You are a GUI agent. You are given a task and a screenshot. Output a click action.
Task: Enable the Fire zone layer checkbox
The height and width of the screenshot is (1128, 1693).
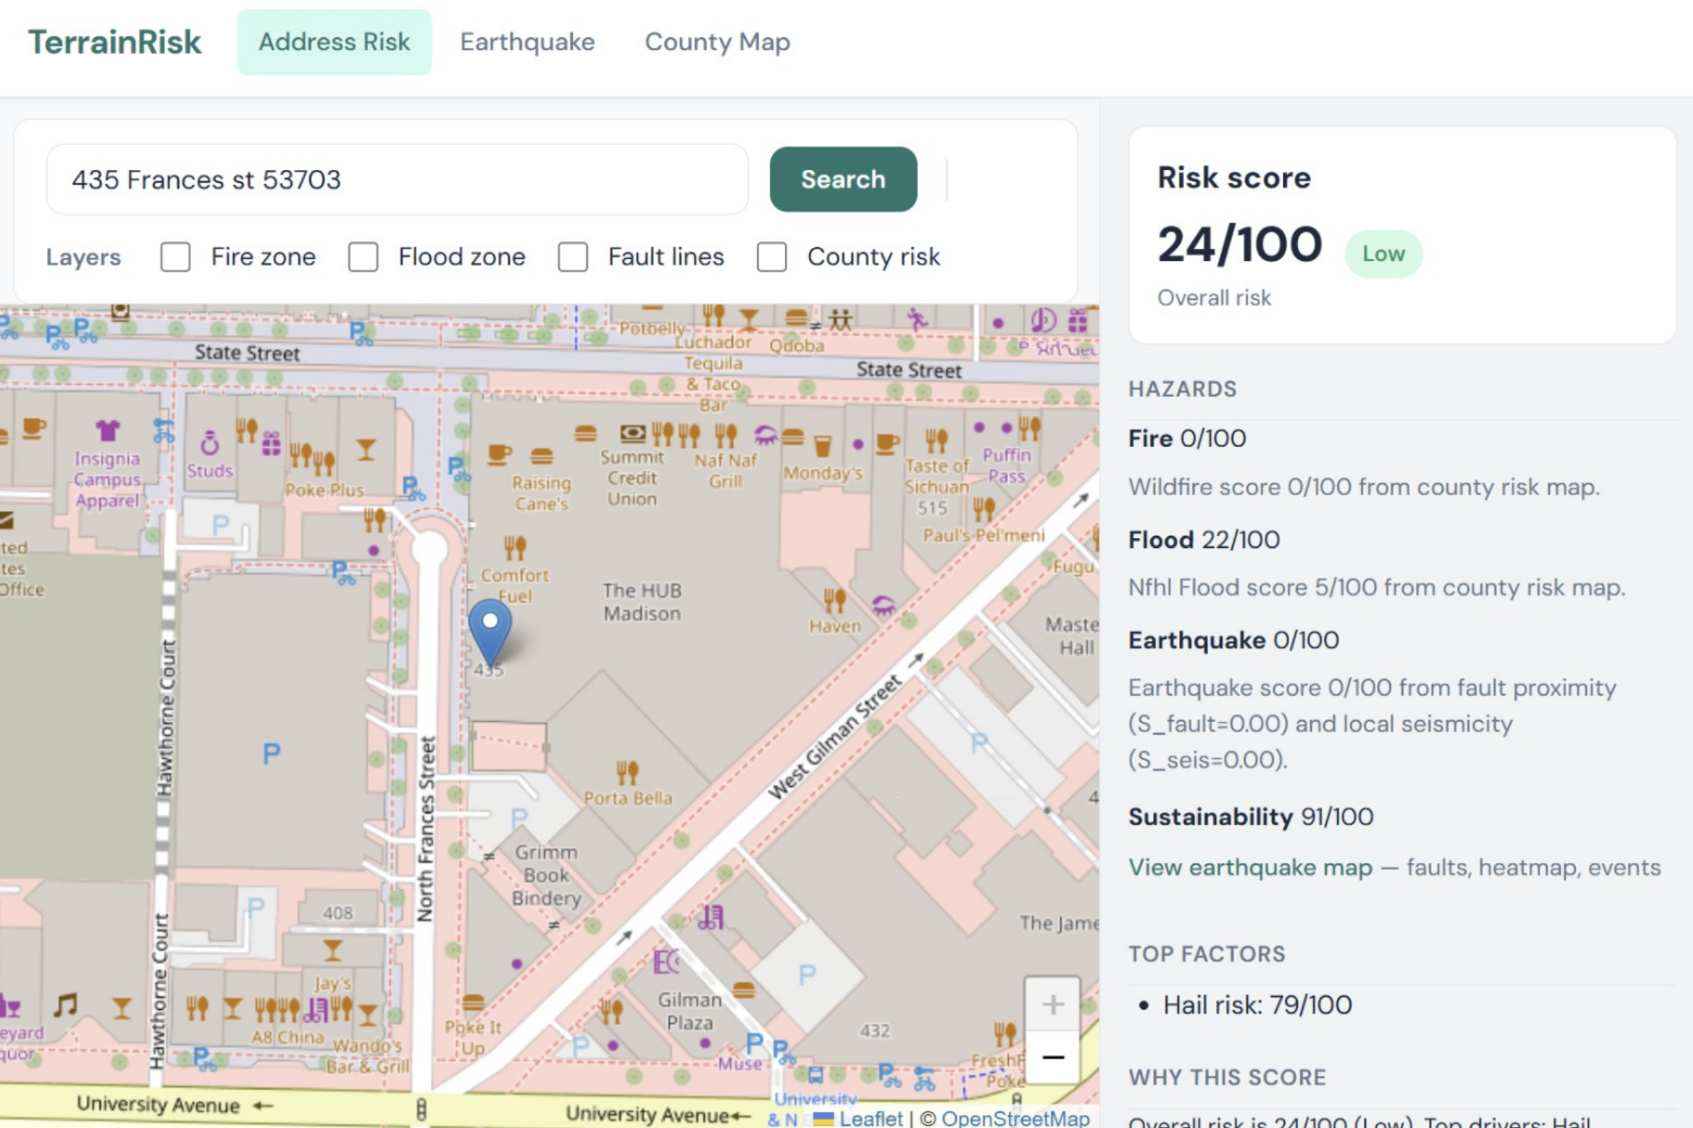click(x=176, y=257)
